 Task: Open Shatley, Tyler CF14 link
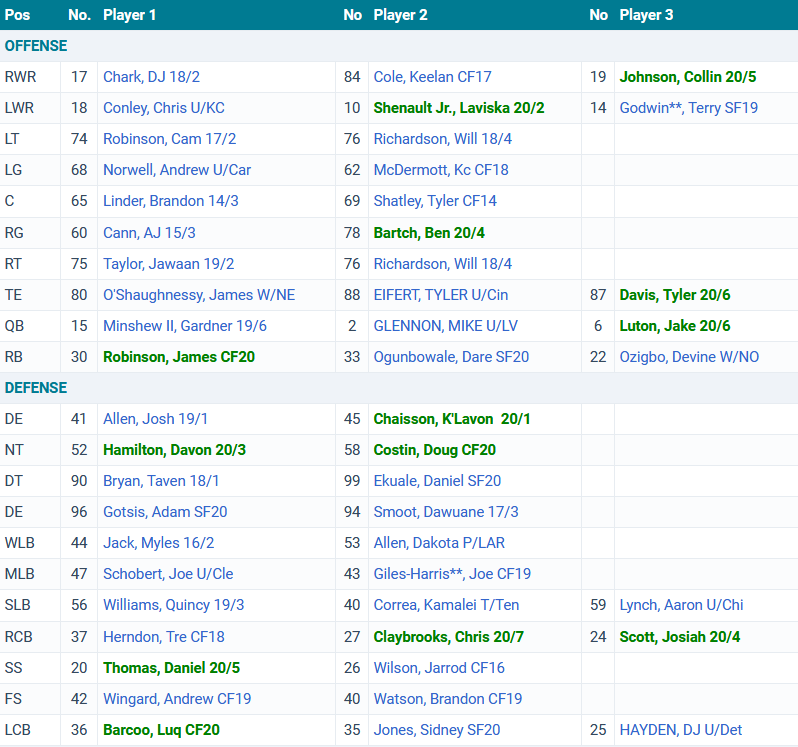435,201
